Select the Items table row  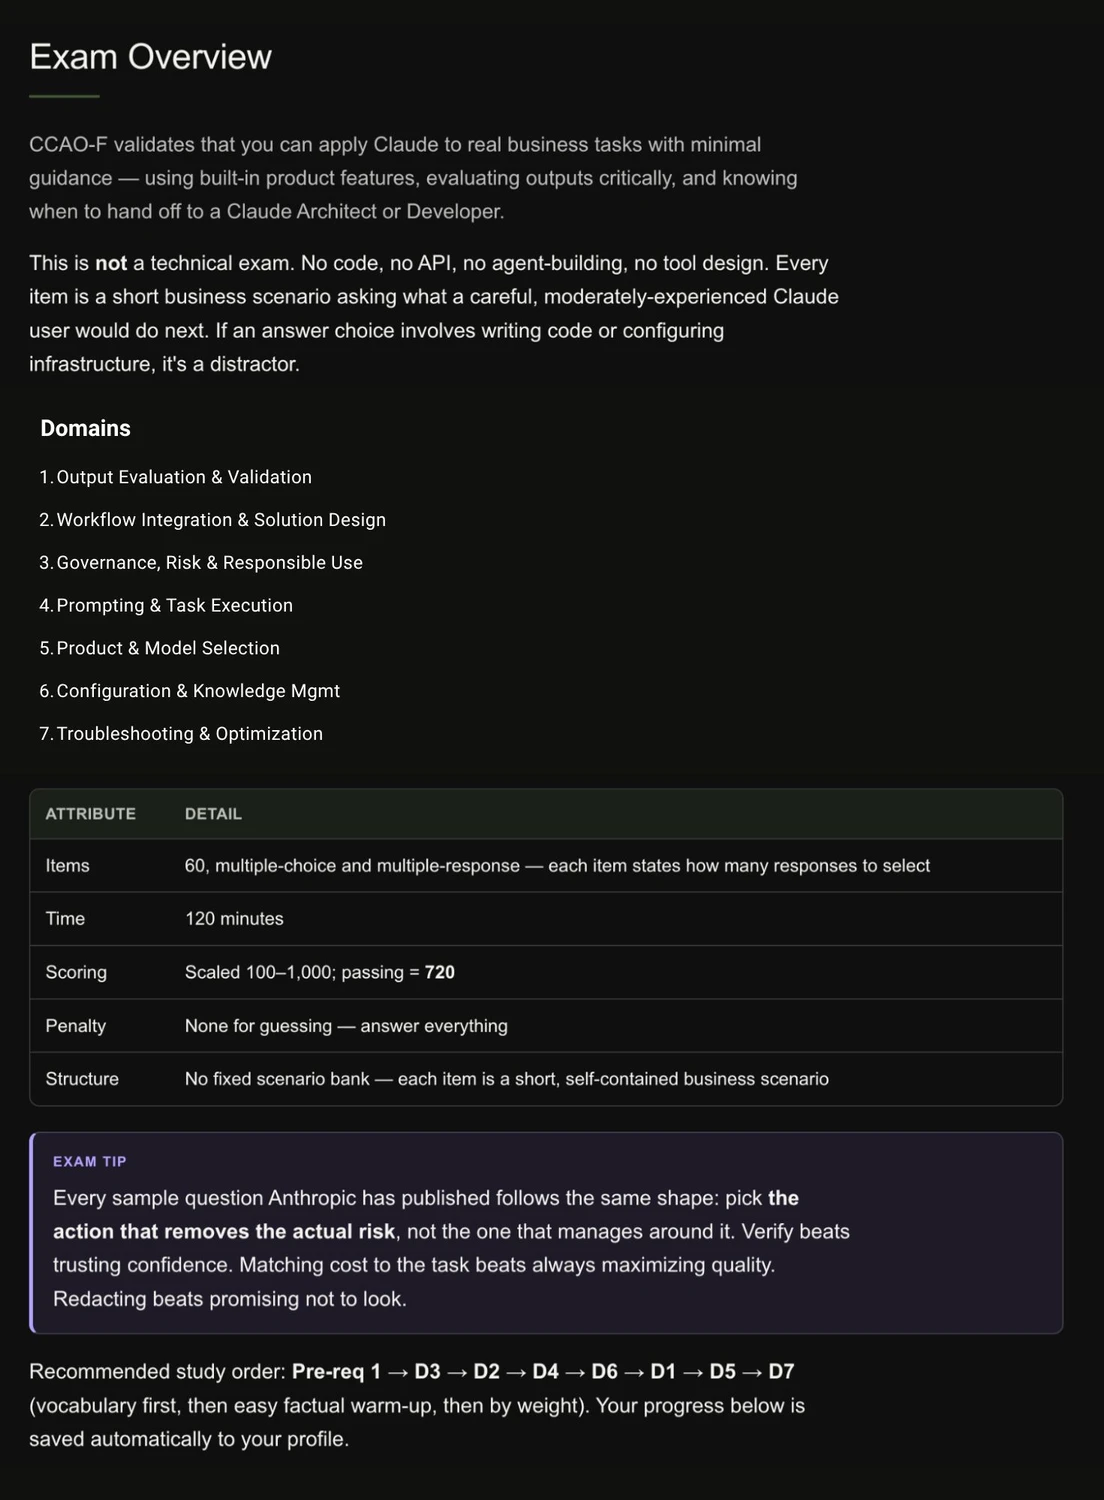pyautogui.click(x=546, y=866)
